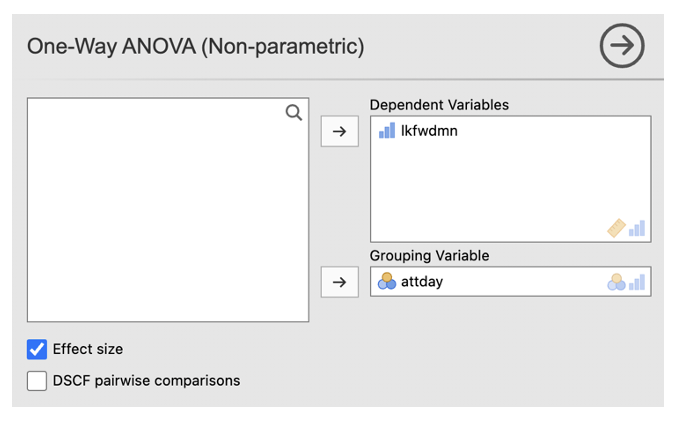Click nominal circles icon at Grouping Variable box edge
This screenshot has height=426, width=680.
tap(616, 282)
